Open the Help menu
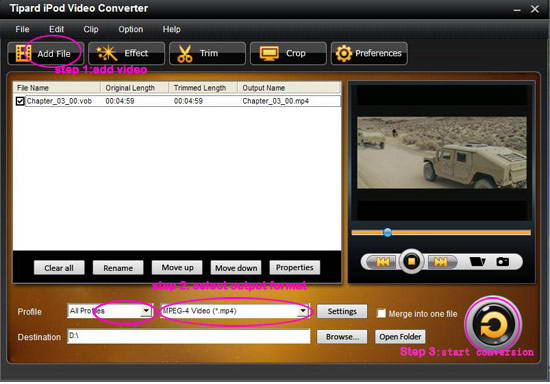This screenshot has height=384, width=550. coord(172,29)
